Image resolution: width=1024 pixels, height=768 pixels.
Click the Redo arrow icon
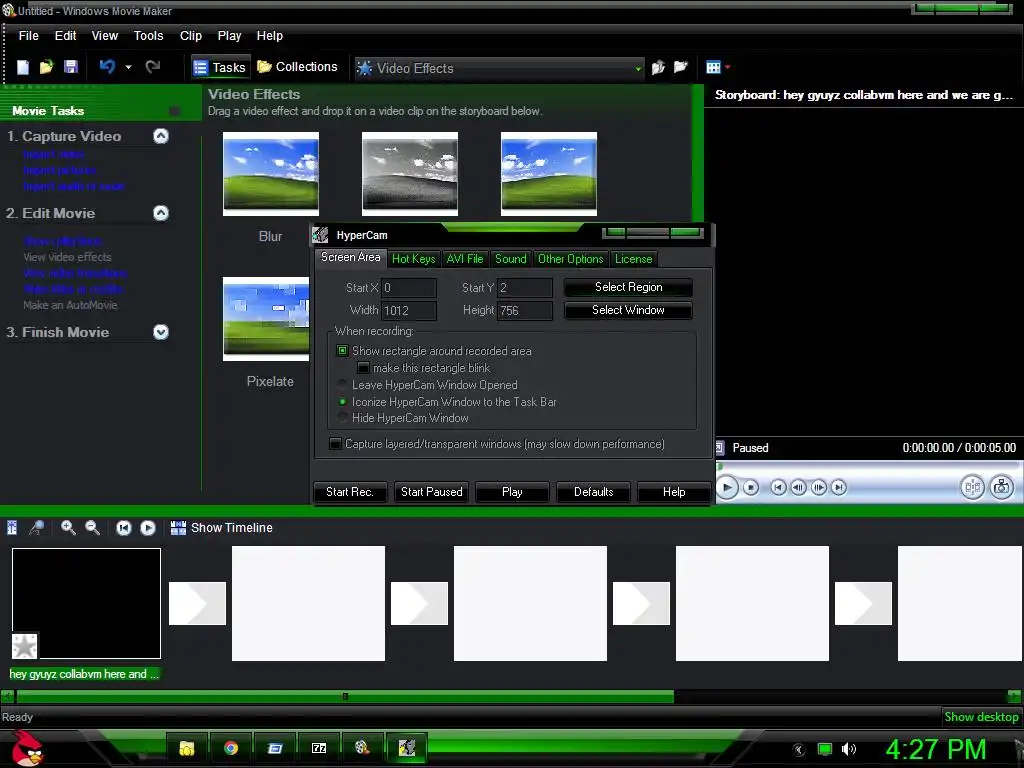[x=153, y=67]
